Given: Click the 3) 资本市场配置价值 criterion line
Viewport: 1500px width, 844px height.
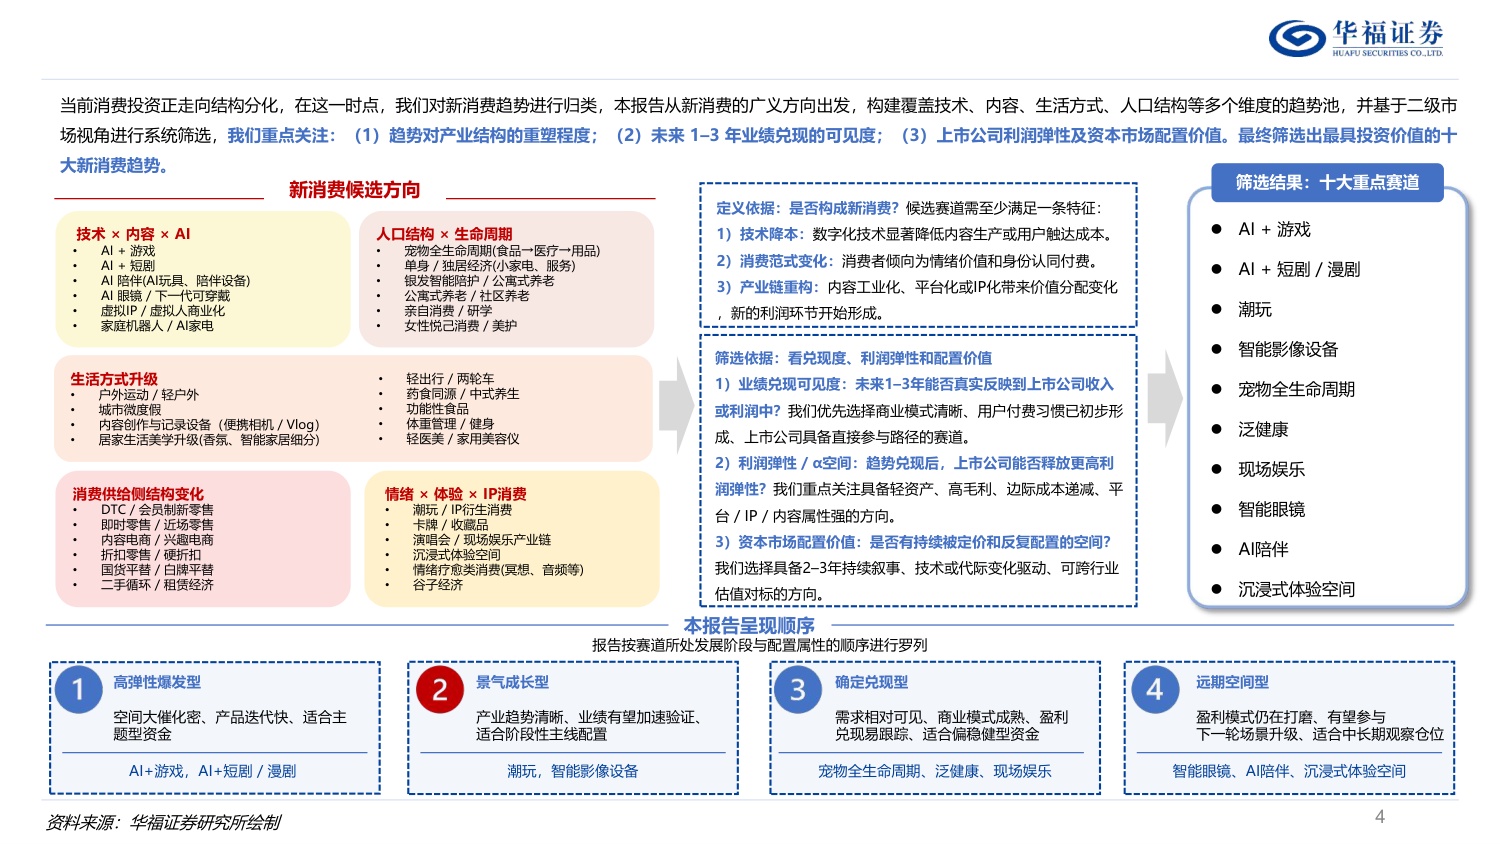Looking at the screenshot, I should tap(913, 542).
